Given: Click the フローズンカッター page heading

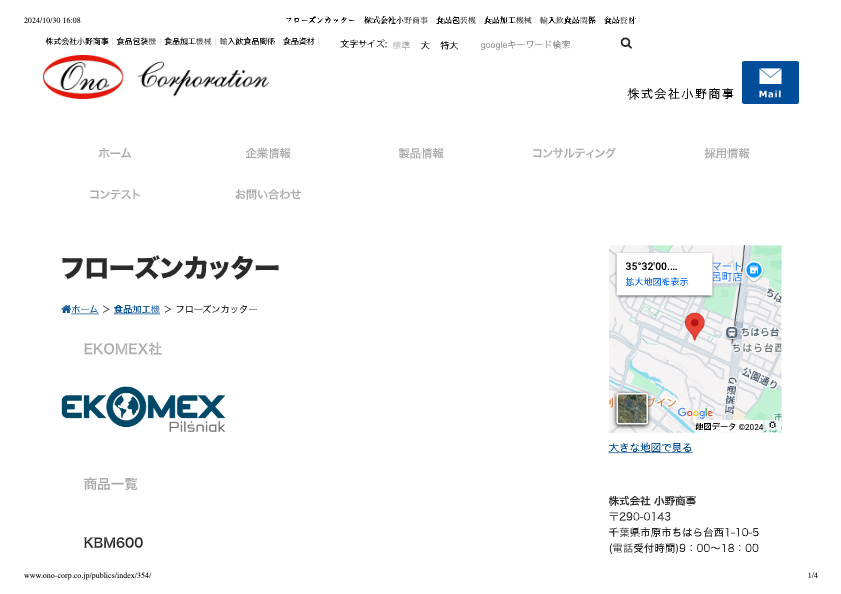Looking at the screenshot, I should [x=170, y=268].
